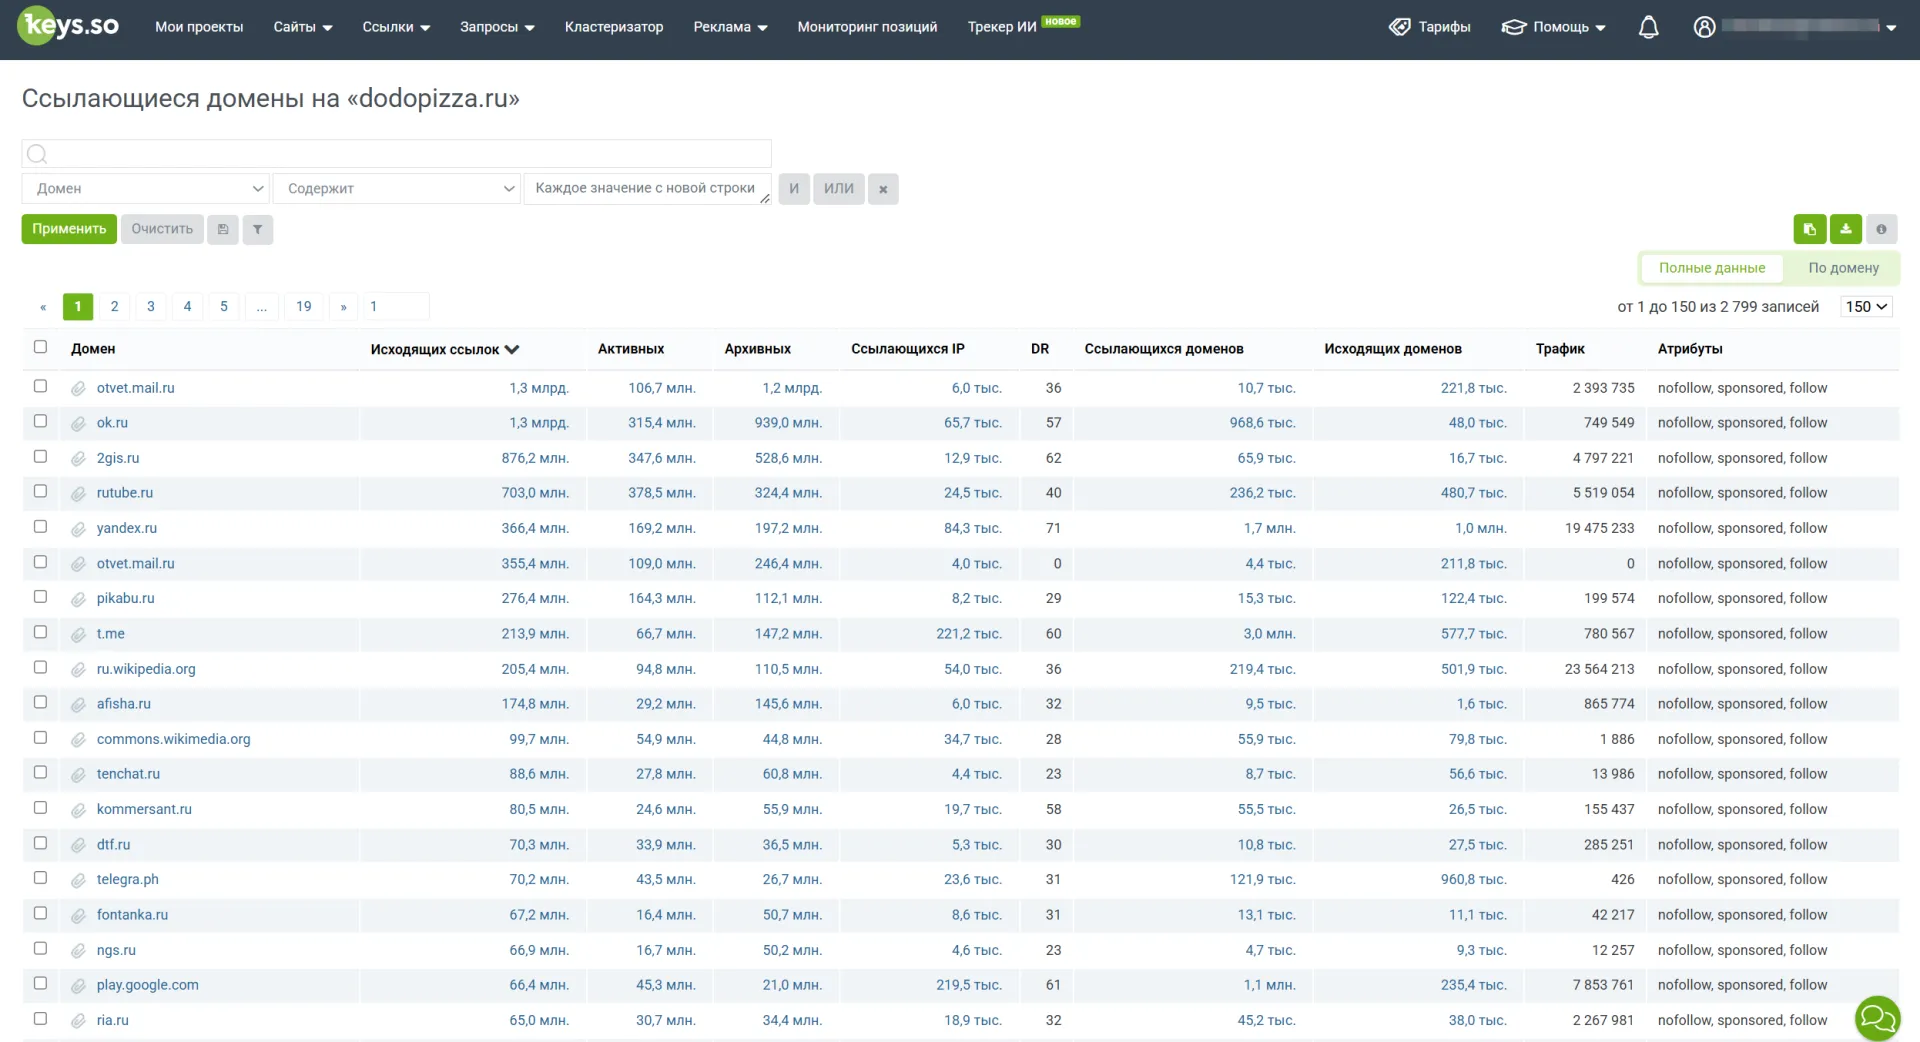Viewport: 1920px width, 1042px height.
Task: Click the link icon beside telegra.ph
Action: tap(78, 881)
